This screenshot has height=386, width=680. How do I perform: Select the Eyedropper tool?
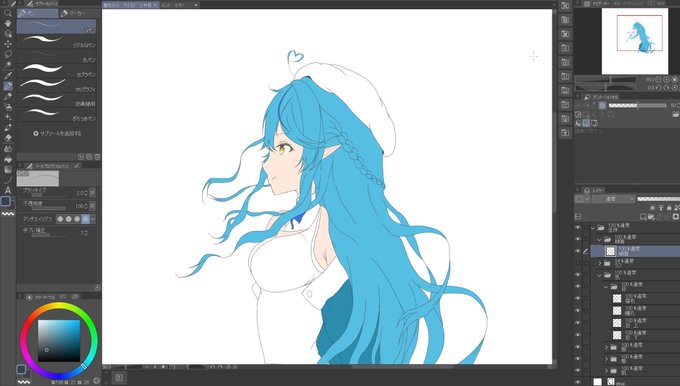[8, 75]
